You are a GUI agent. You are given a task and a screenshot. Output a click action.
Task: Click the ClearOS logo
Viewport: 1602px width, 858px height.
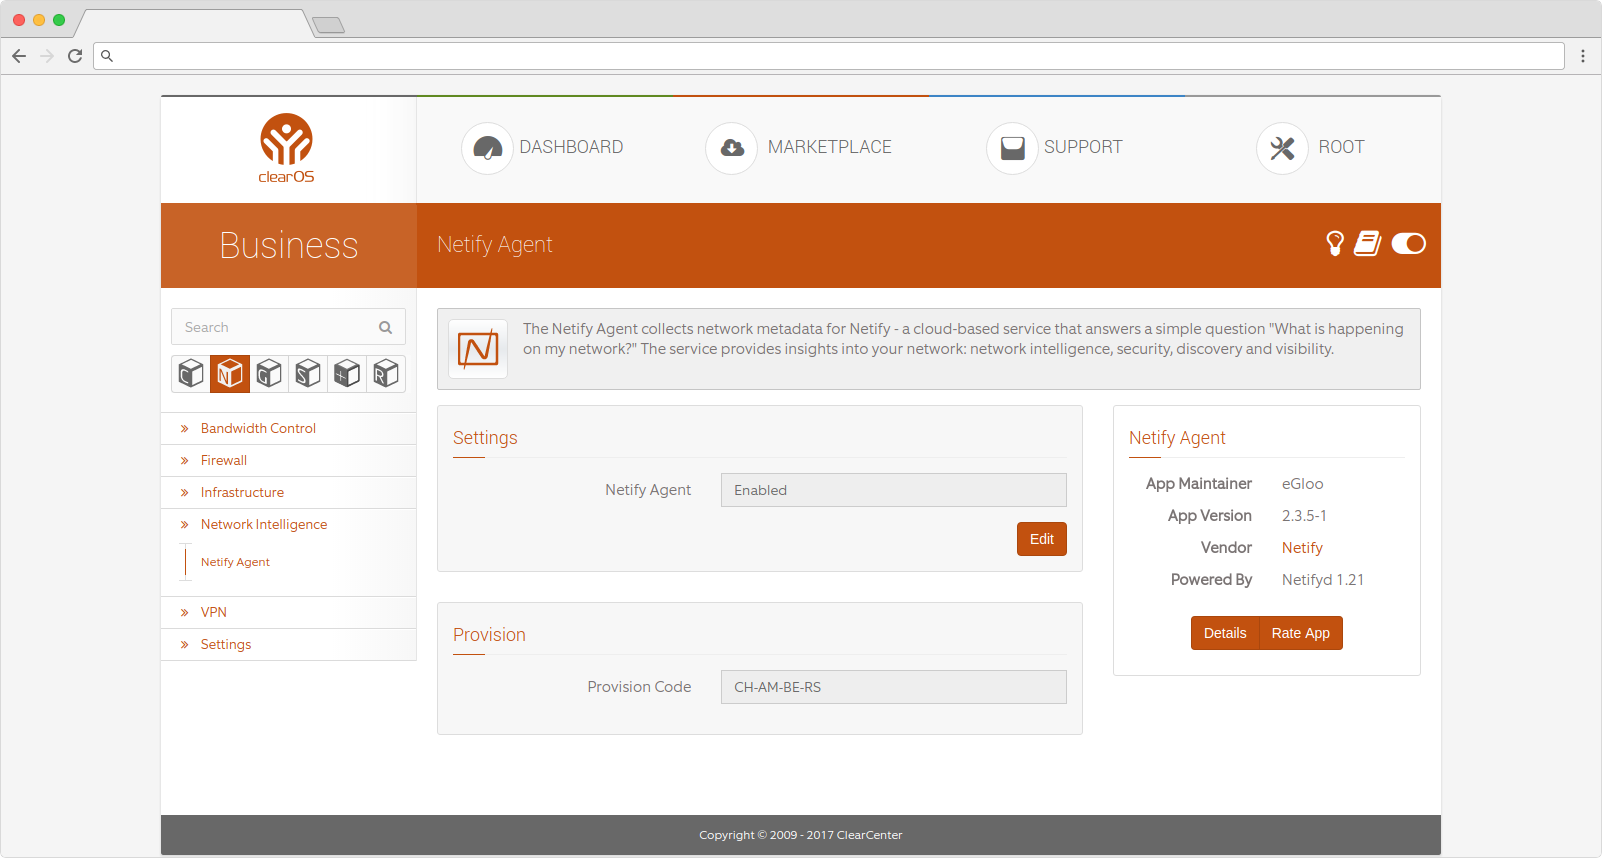pyautogui.click(x=287, y=148)
